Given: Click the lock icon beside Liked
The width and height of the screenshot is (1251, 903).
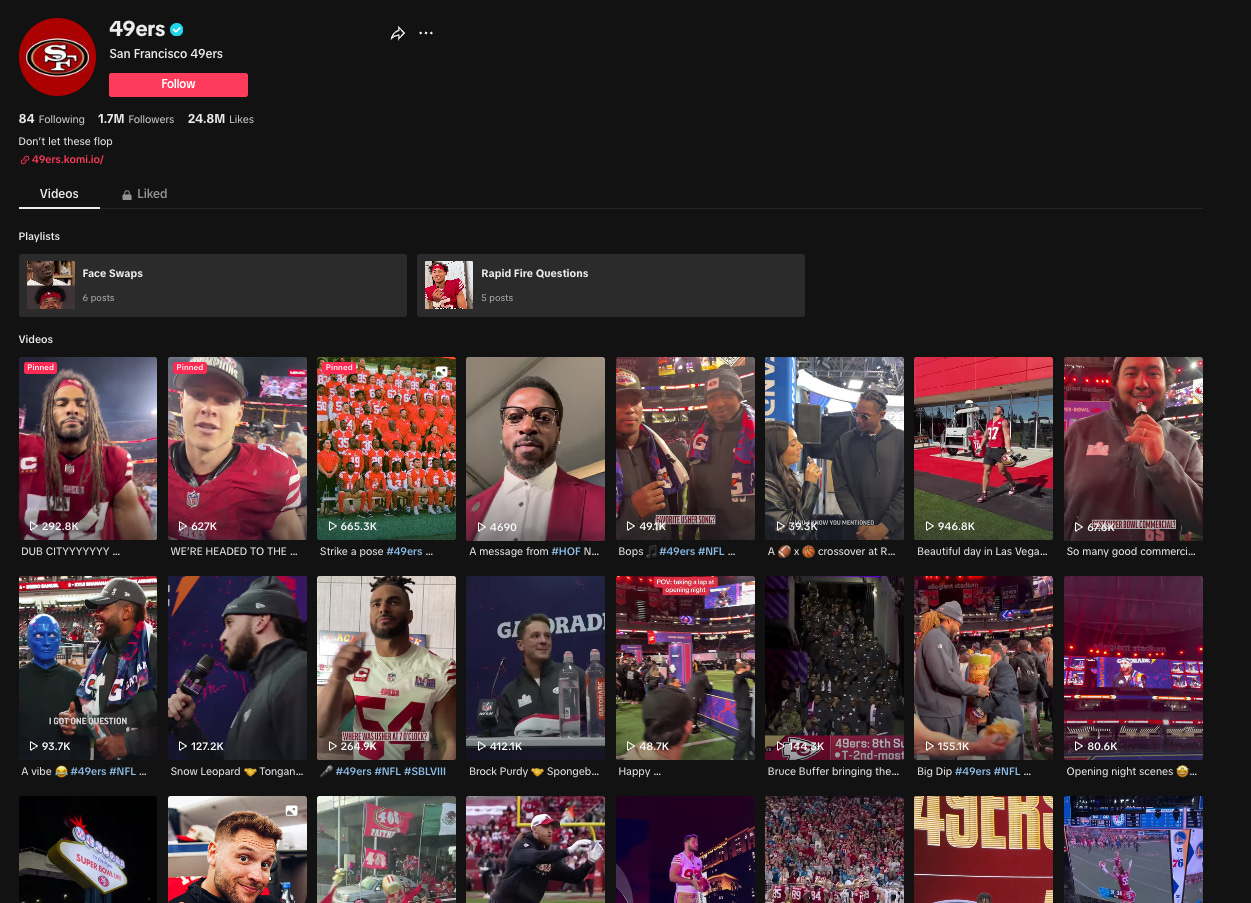Looking at the screenshot, I should coord(127,195).
